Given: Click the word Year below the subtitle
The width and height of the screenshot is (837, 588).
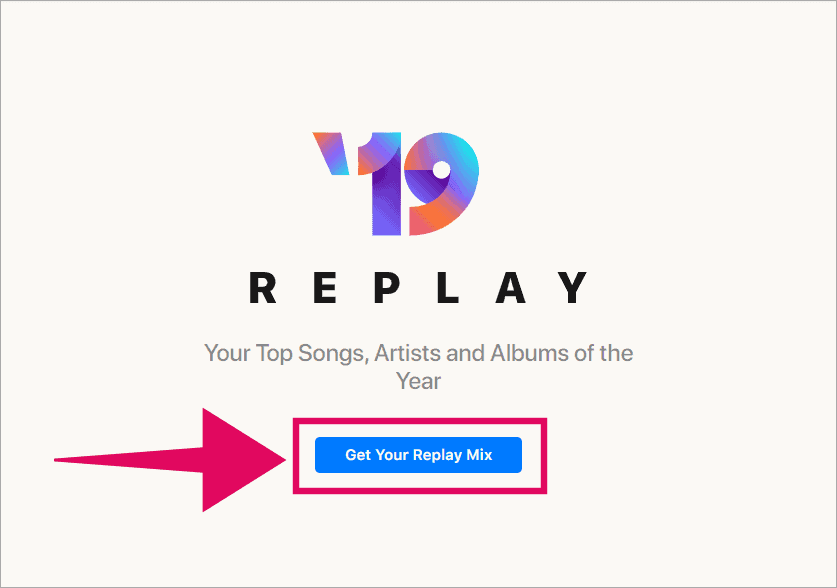Looking at the screenshot, I should tap(418, 381).
